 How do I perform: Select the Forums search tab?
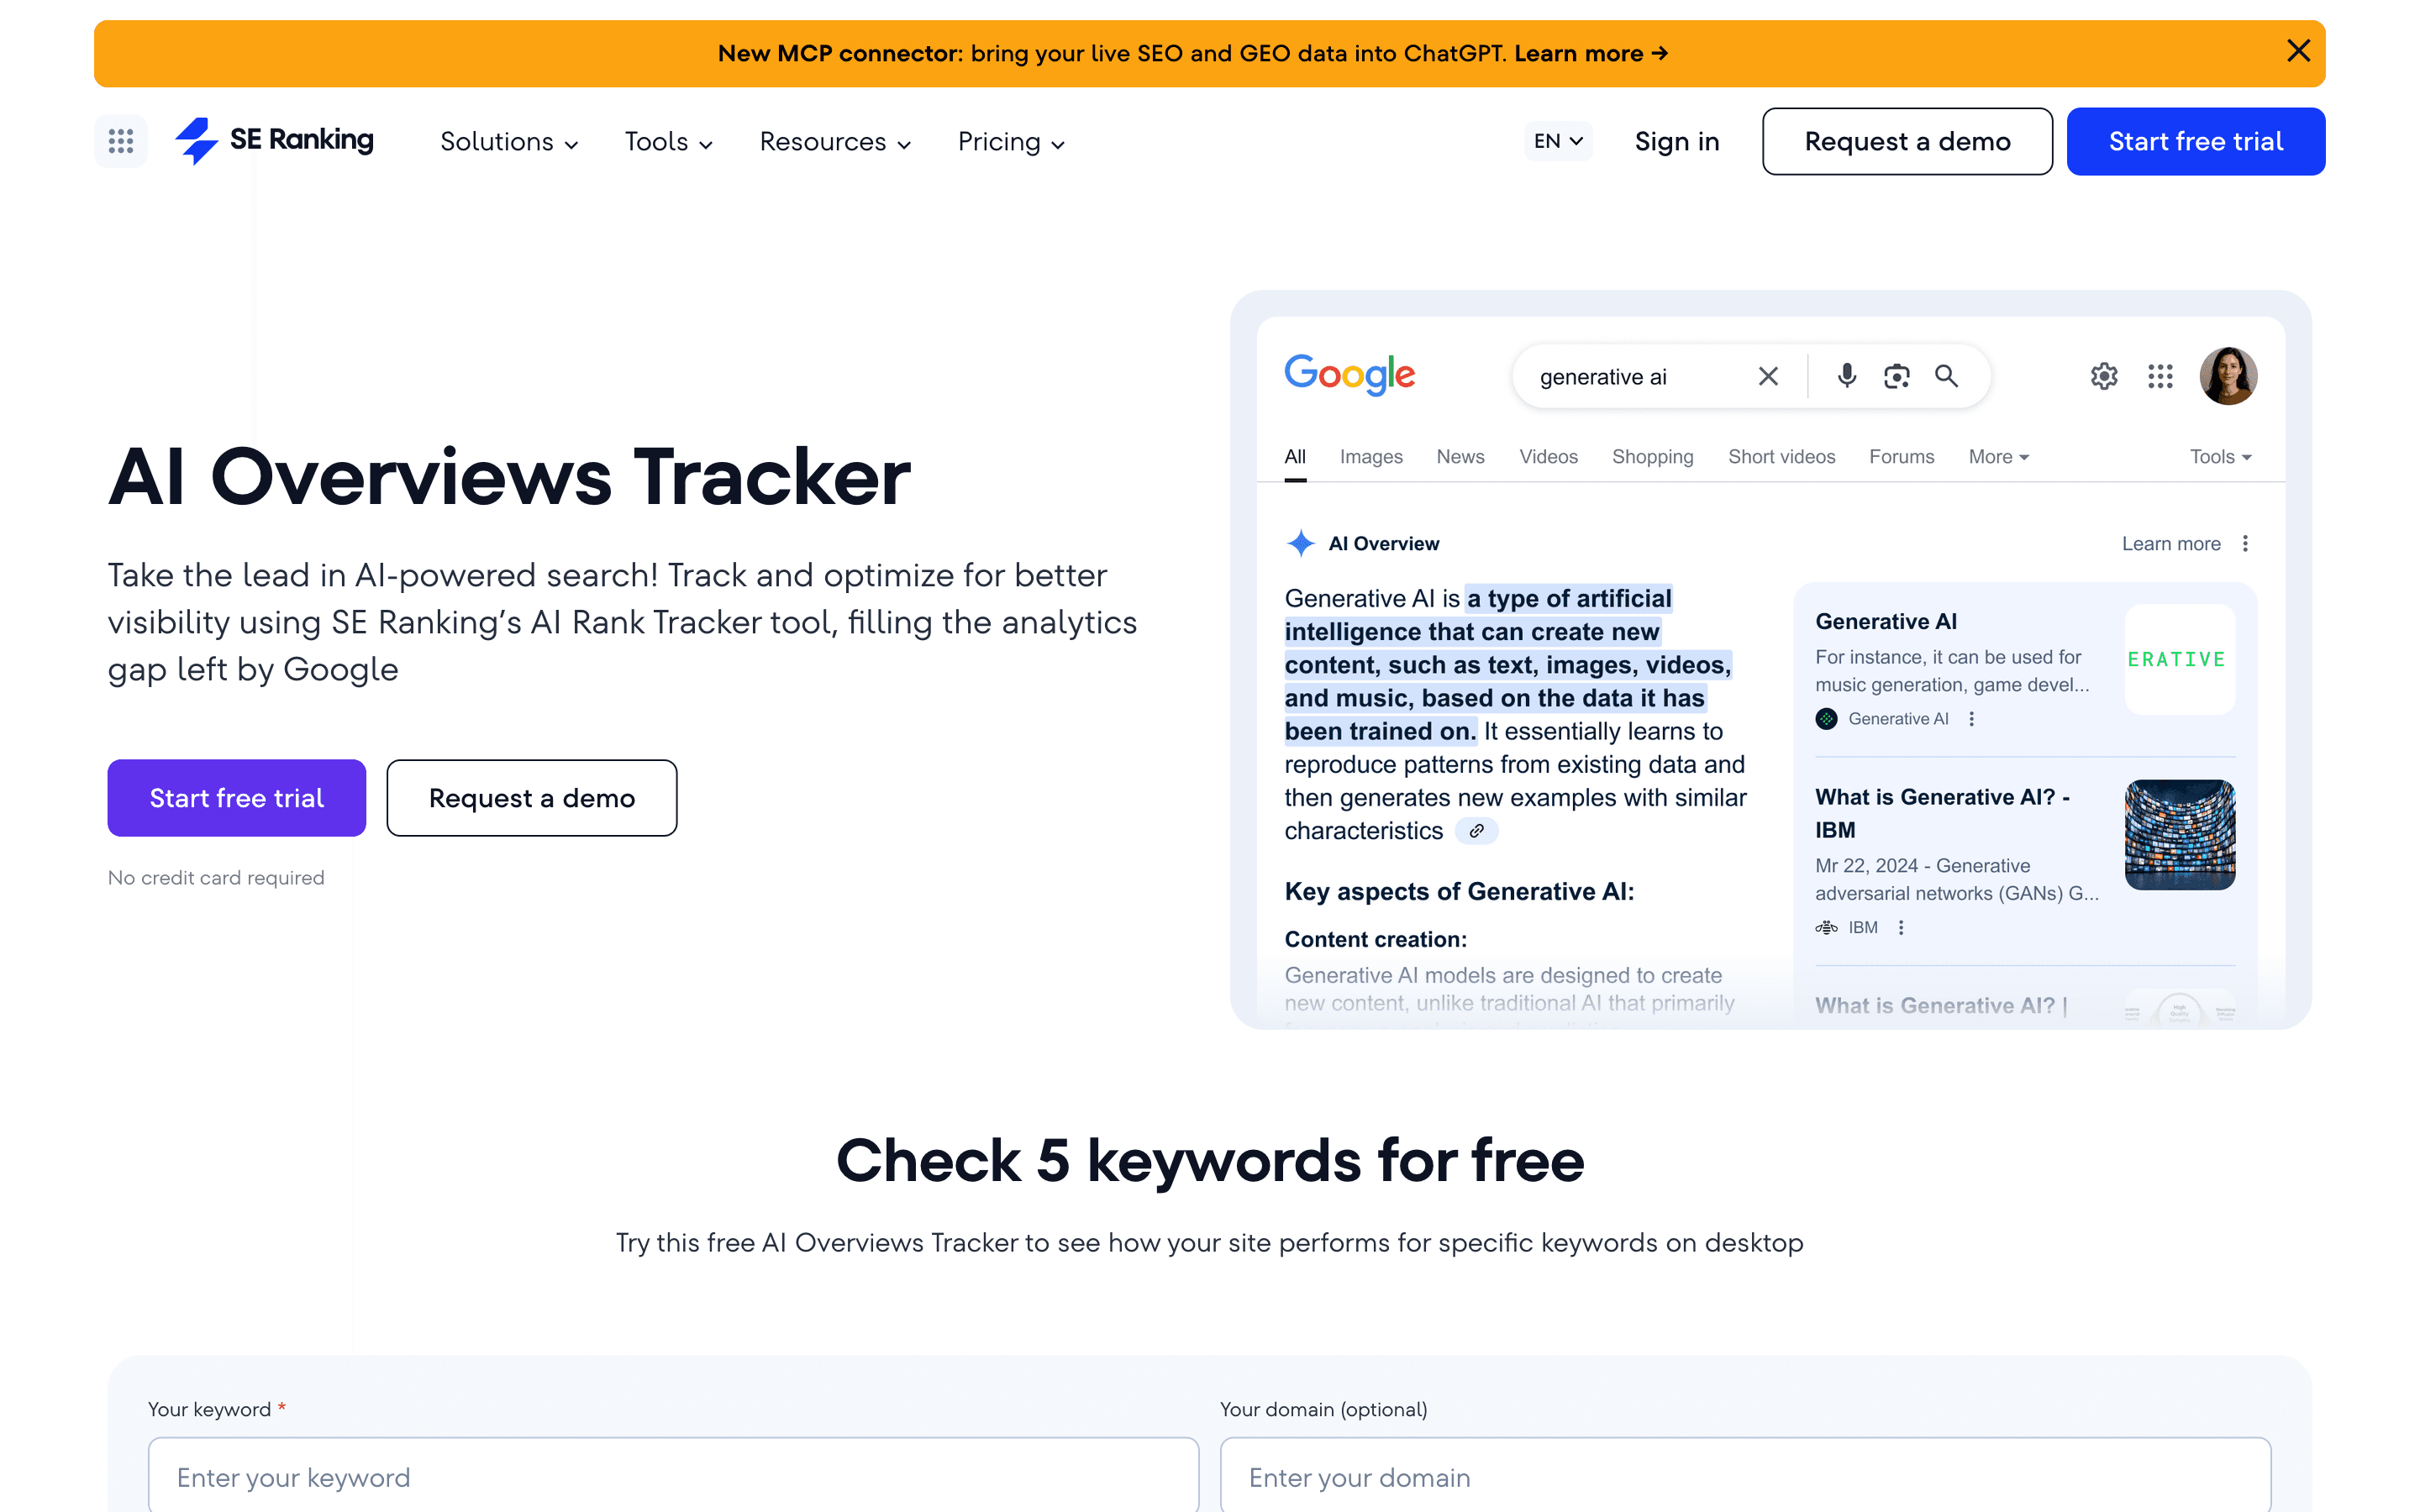point(1901,457)
